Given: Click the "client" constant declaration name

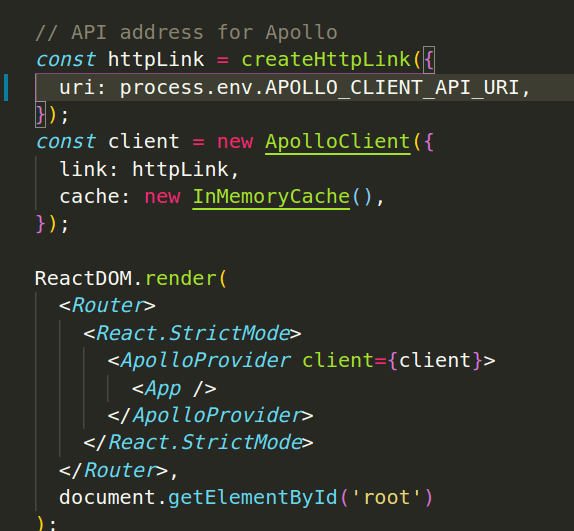Looking at the screenshot, I should coord(144,142).
